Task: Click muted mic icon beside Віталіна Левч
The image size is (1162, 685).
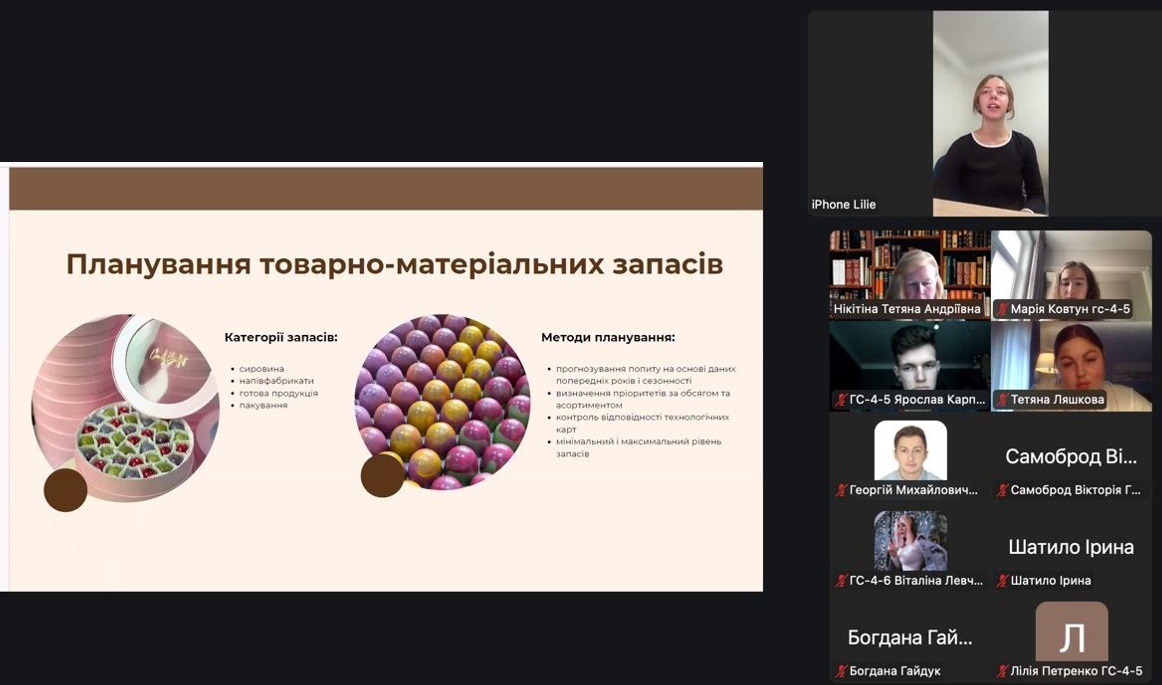Action: tap(841, 580)
